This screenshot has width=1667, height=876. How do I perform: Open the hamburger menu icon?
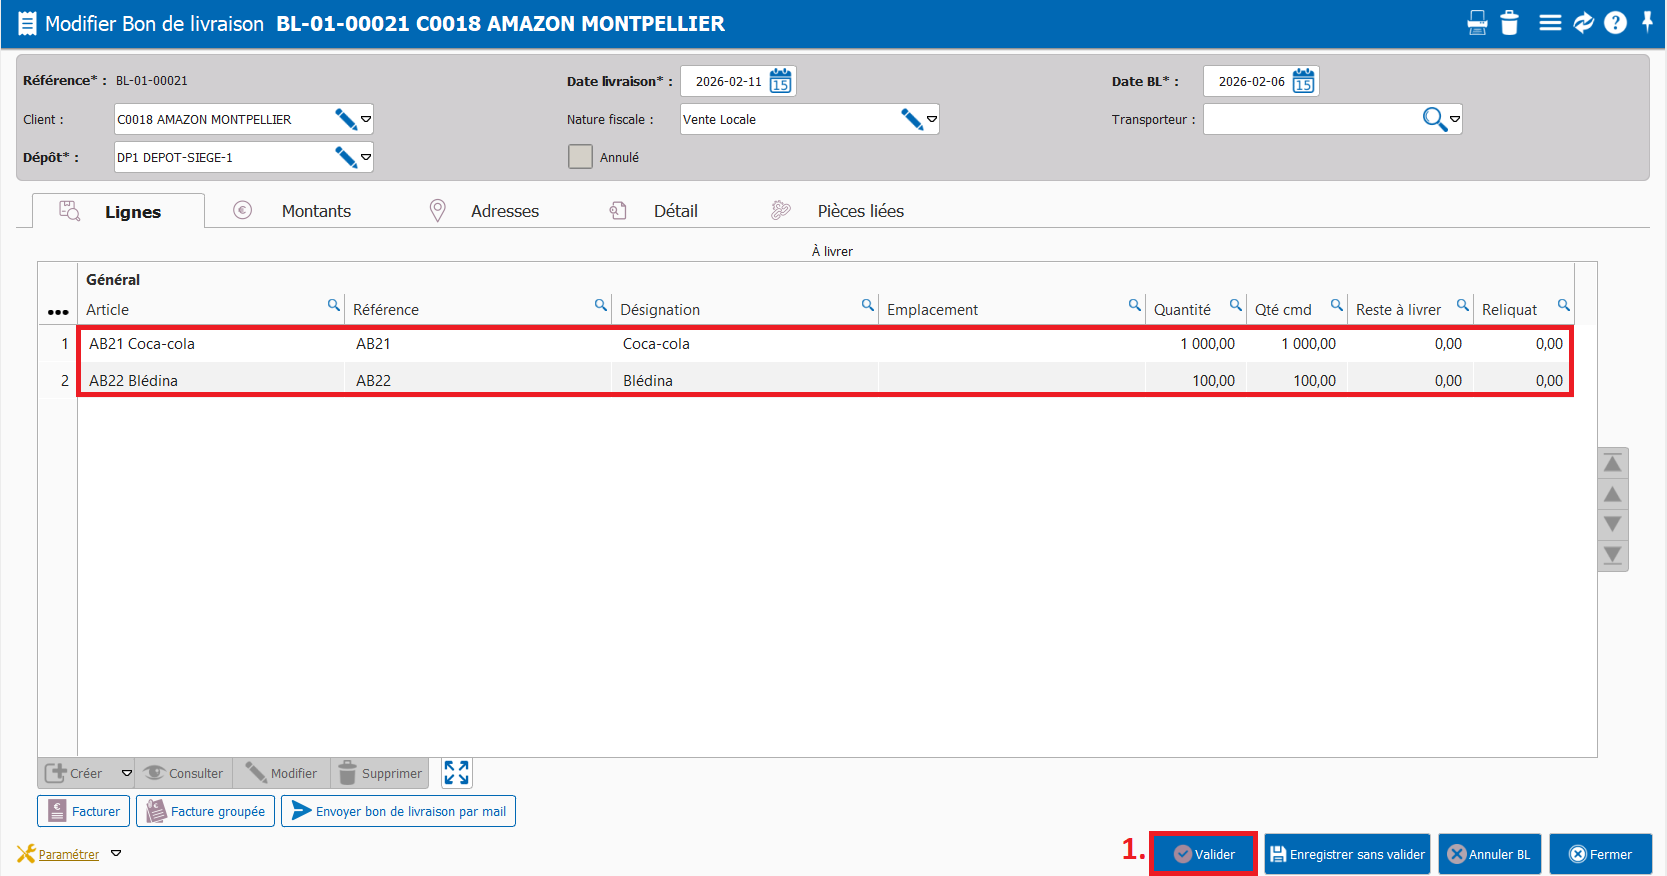1550,23
